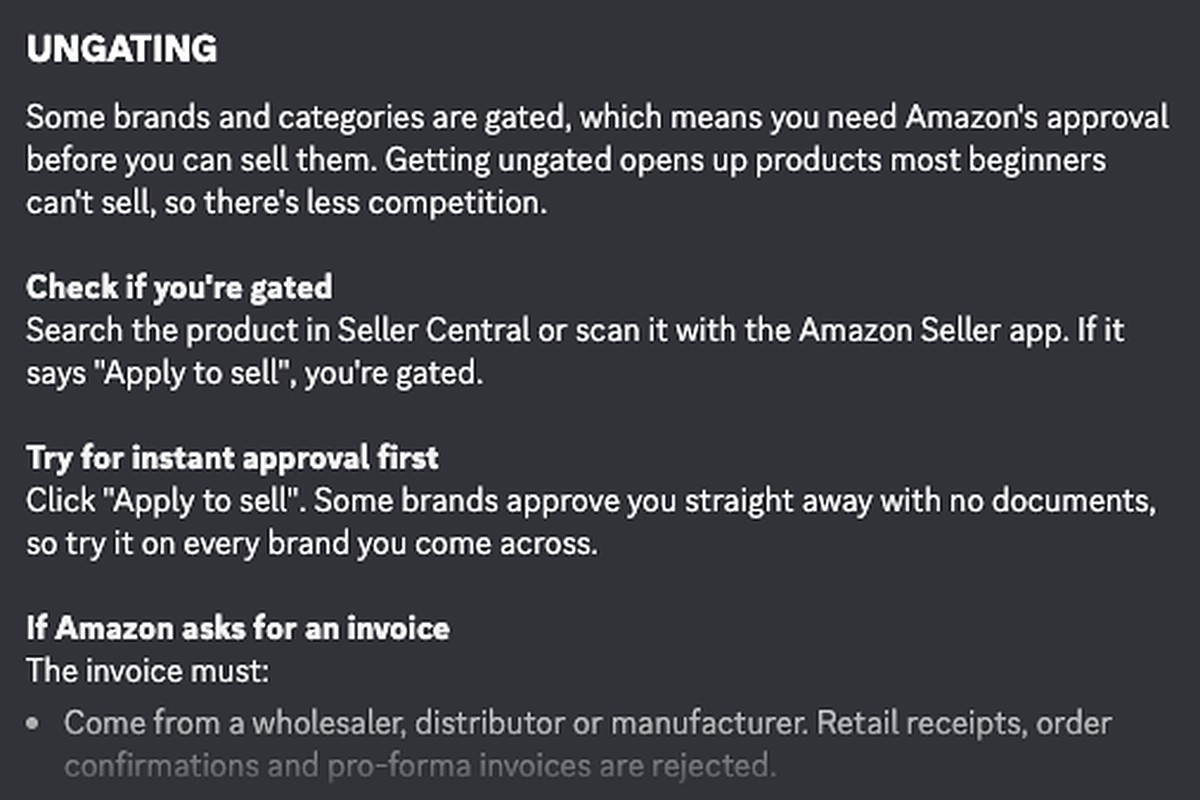Click the "Try for instant approval first" subheading
Image resolution: width=1200 pixels, height=800 pixels.
point(232,458)
